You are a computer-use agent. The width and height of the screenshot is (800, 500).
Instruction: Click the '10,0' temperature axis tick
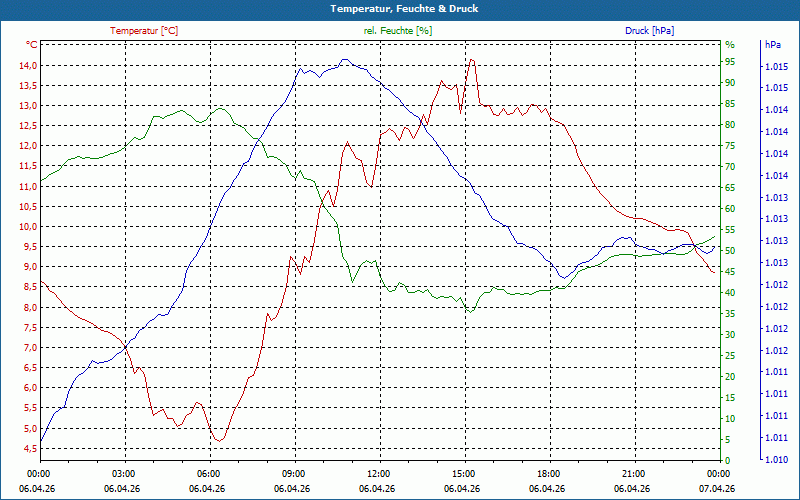[29, 227]
